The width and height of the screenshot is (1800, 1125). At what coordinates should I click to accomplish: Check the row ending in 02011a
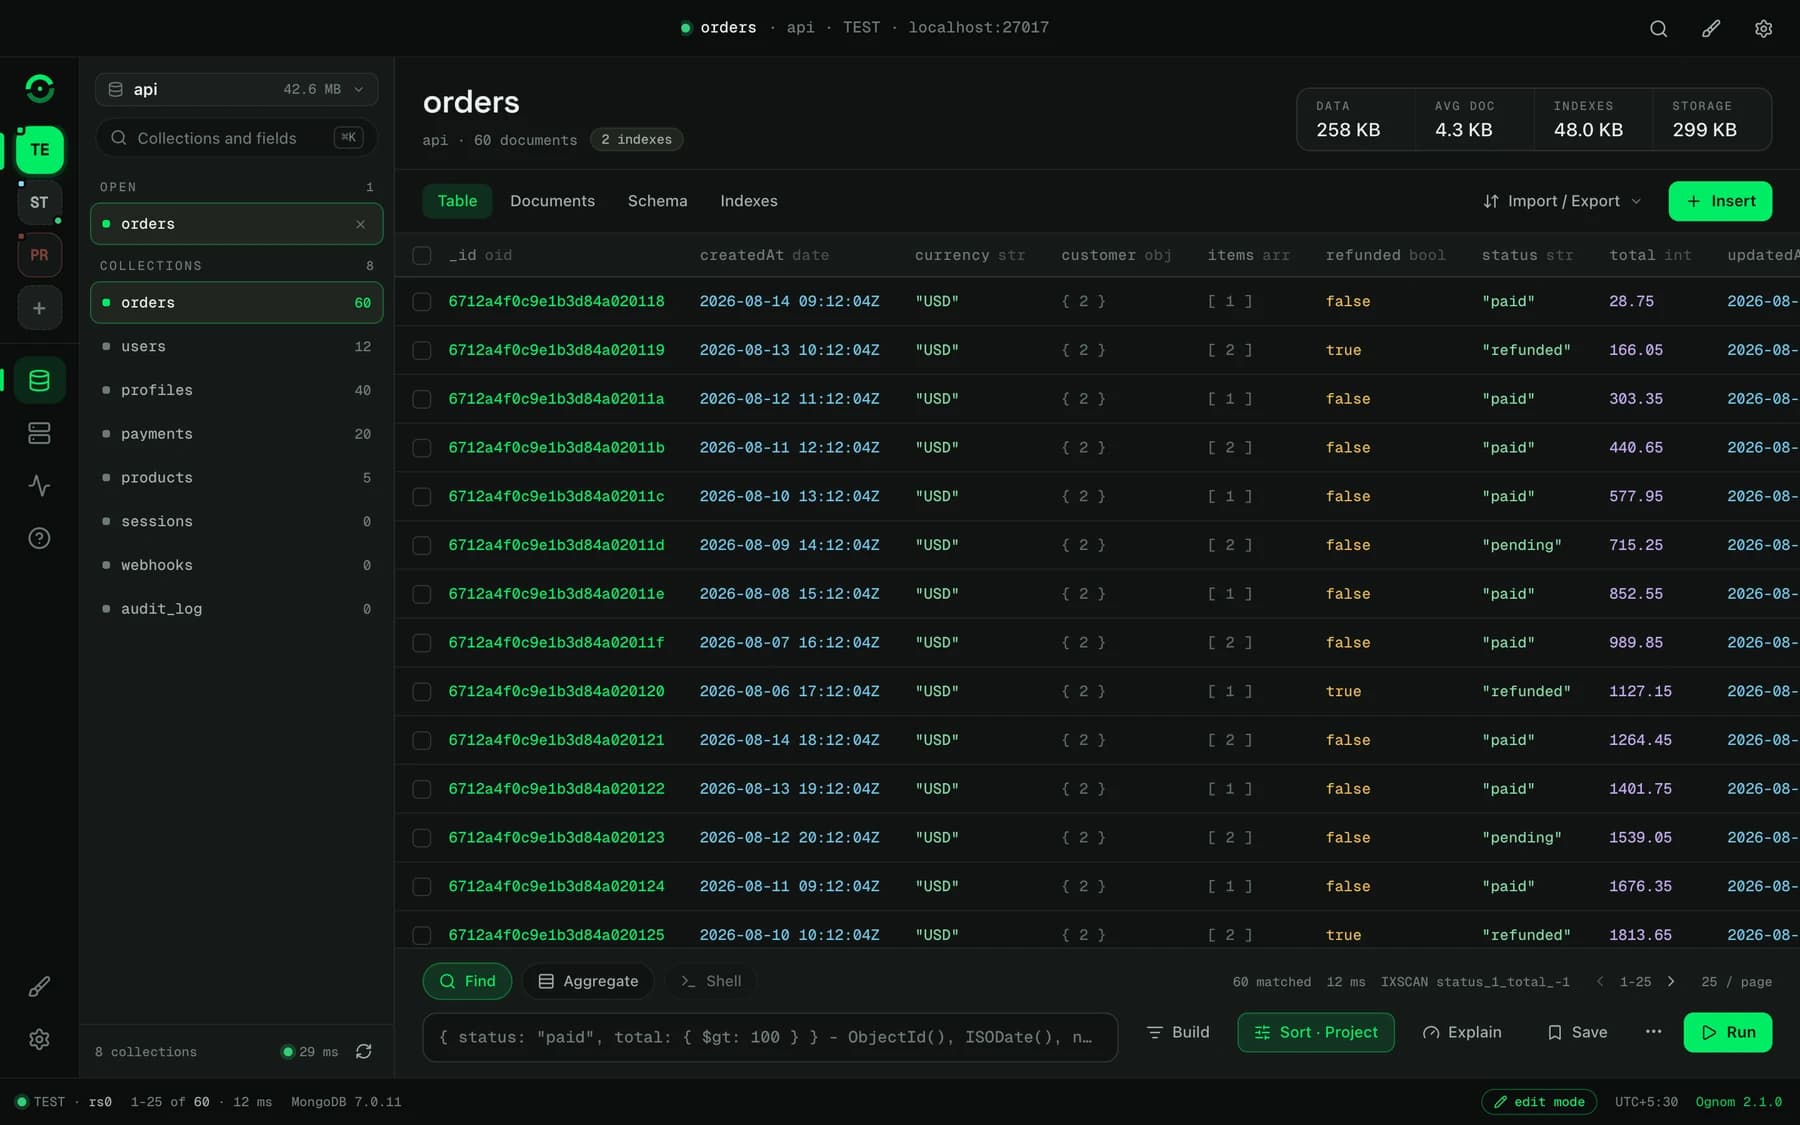click(422, 399)
